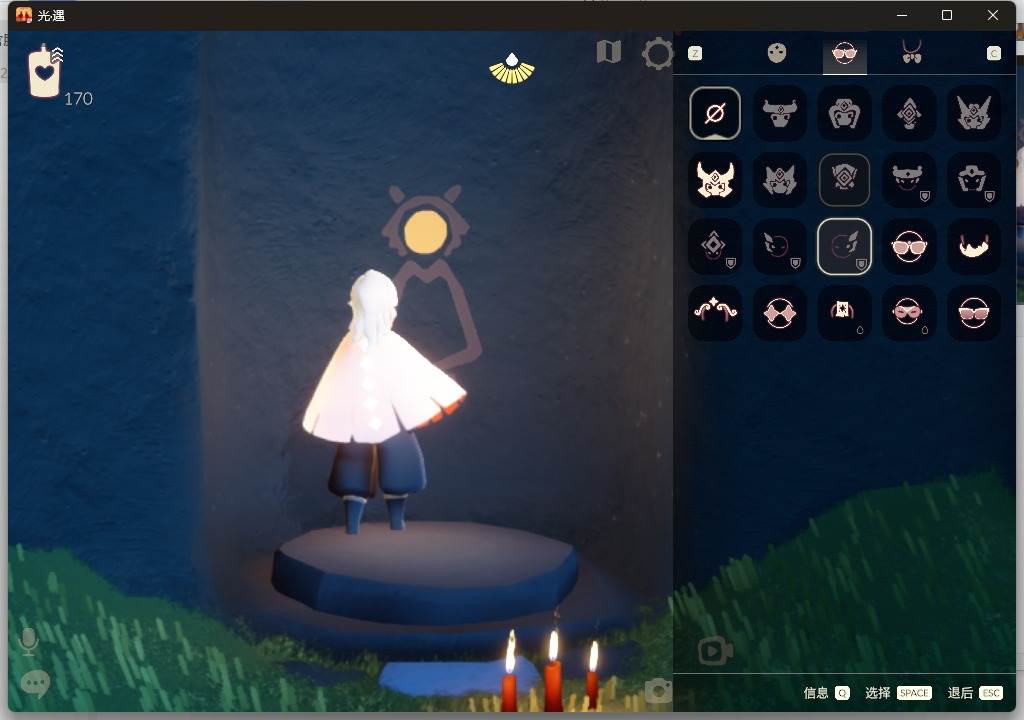Go to next category with C key button
The height and width of the screenshot is (720, 1024).
point(993,54)
